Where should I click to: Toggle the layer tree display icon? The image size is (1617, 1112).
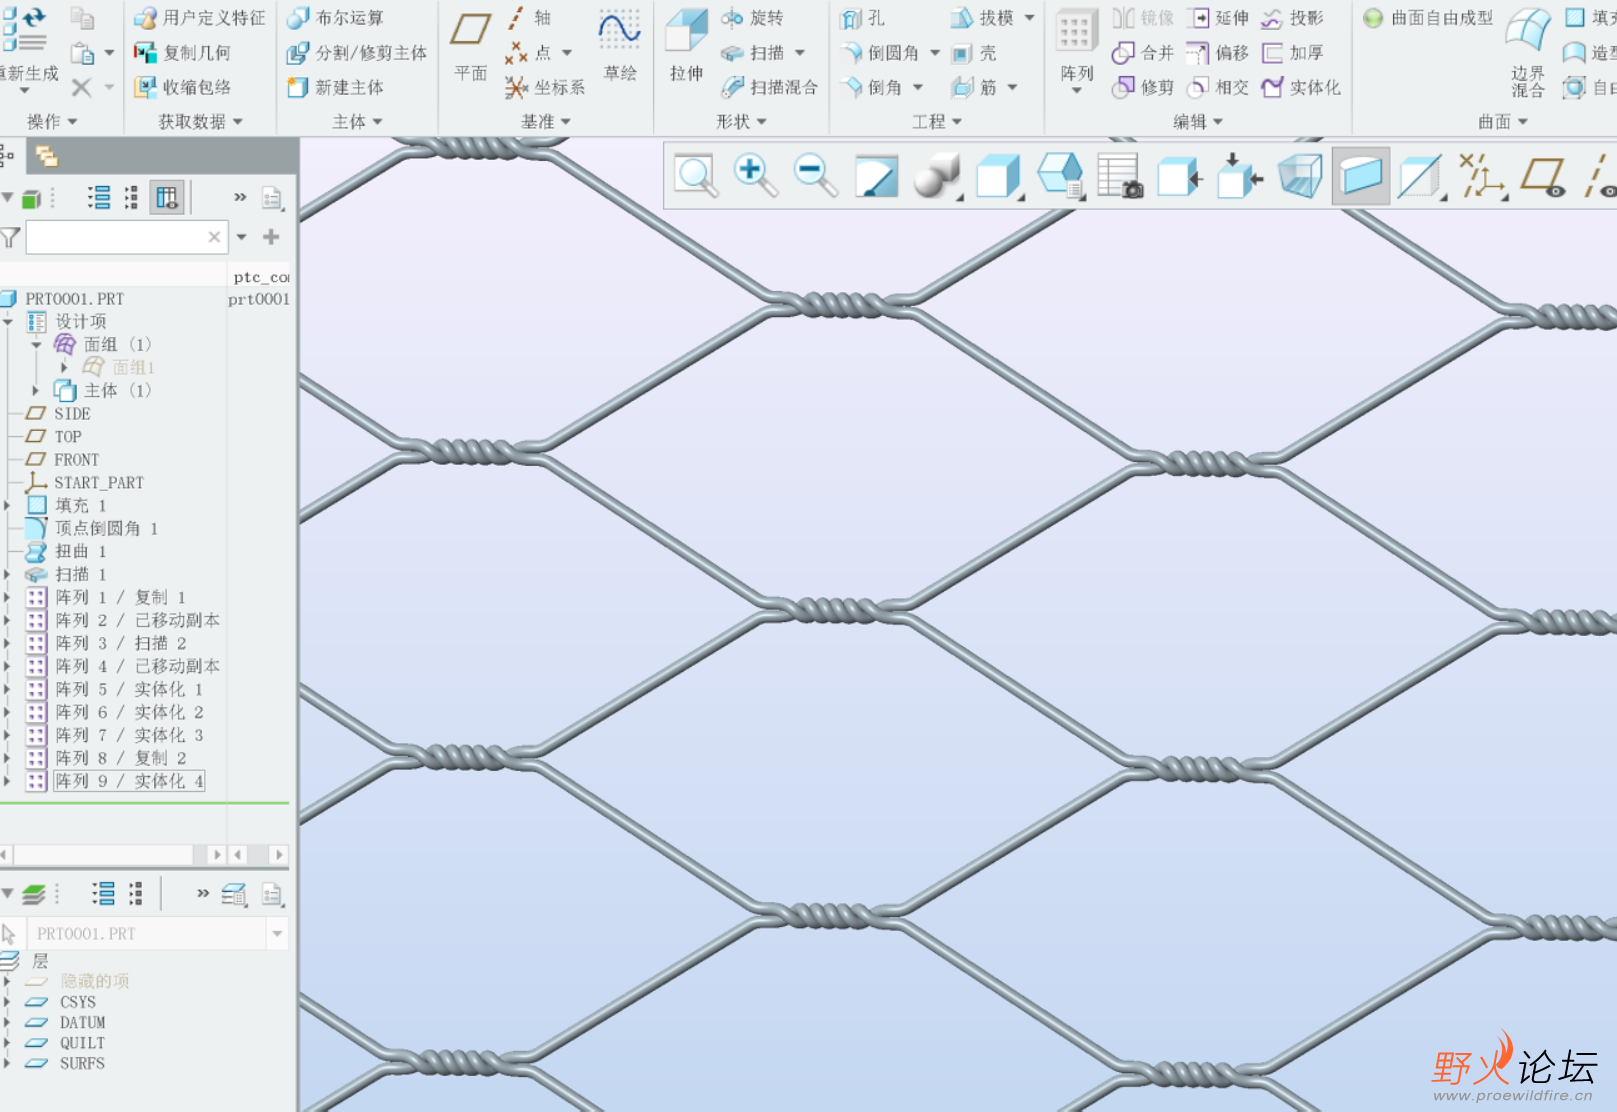point(33,893)
